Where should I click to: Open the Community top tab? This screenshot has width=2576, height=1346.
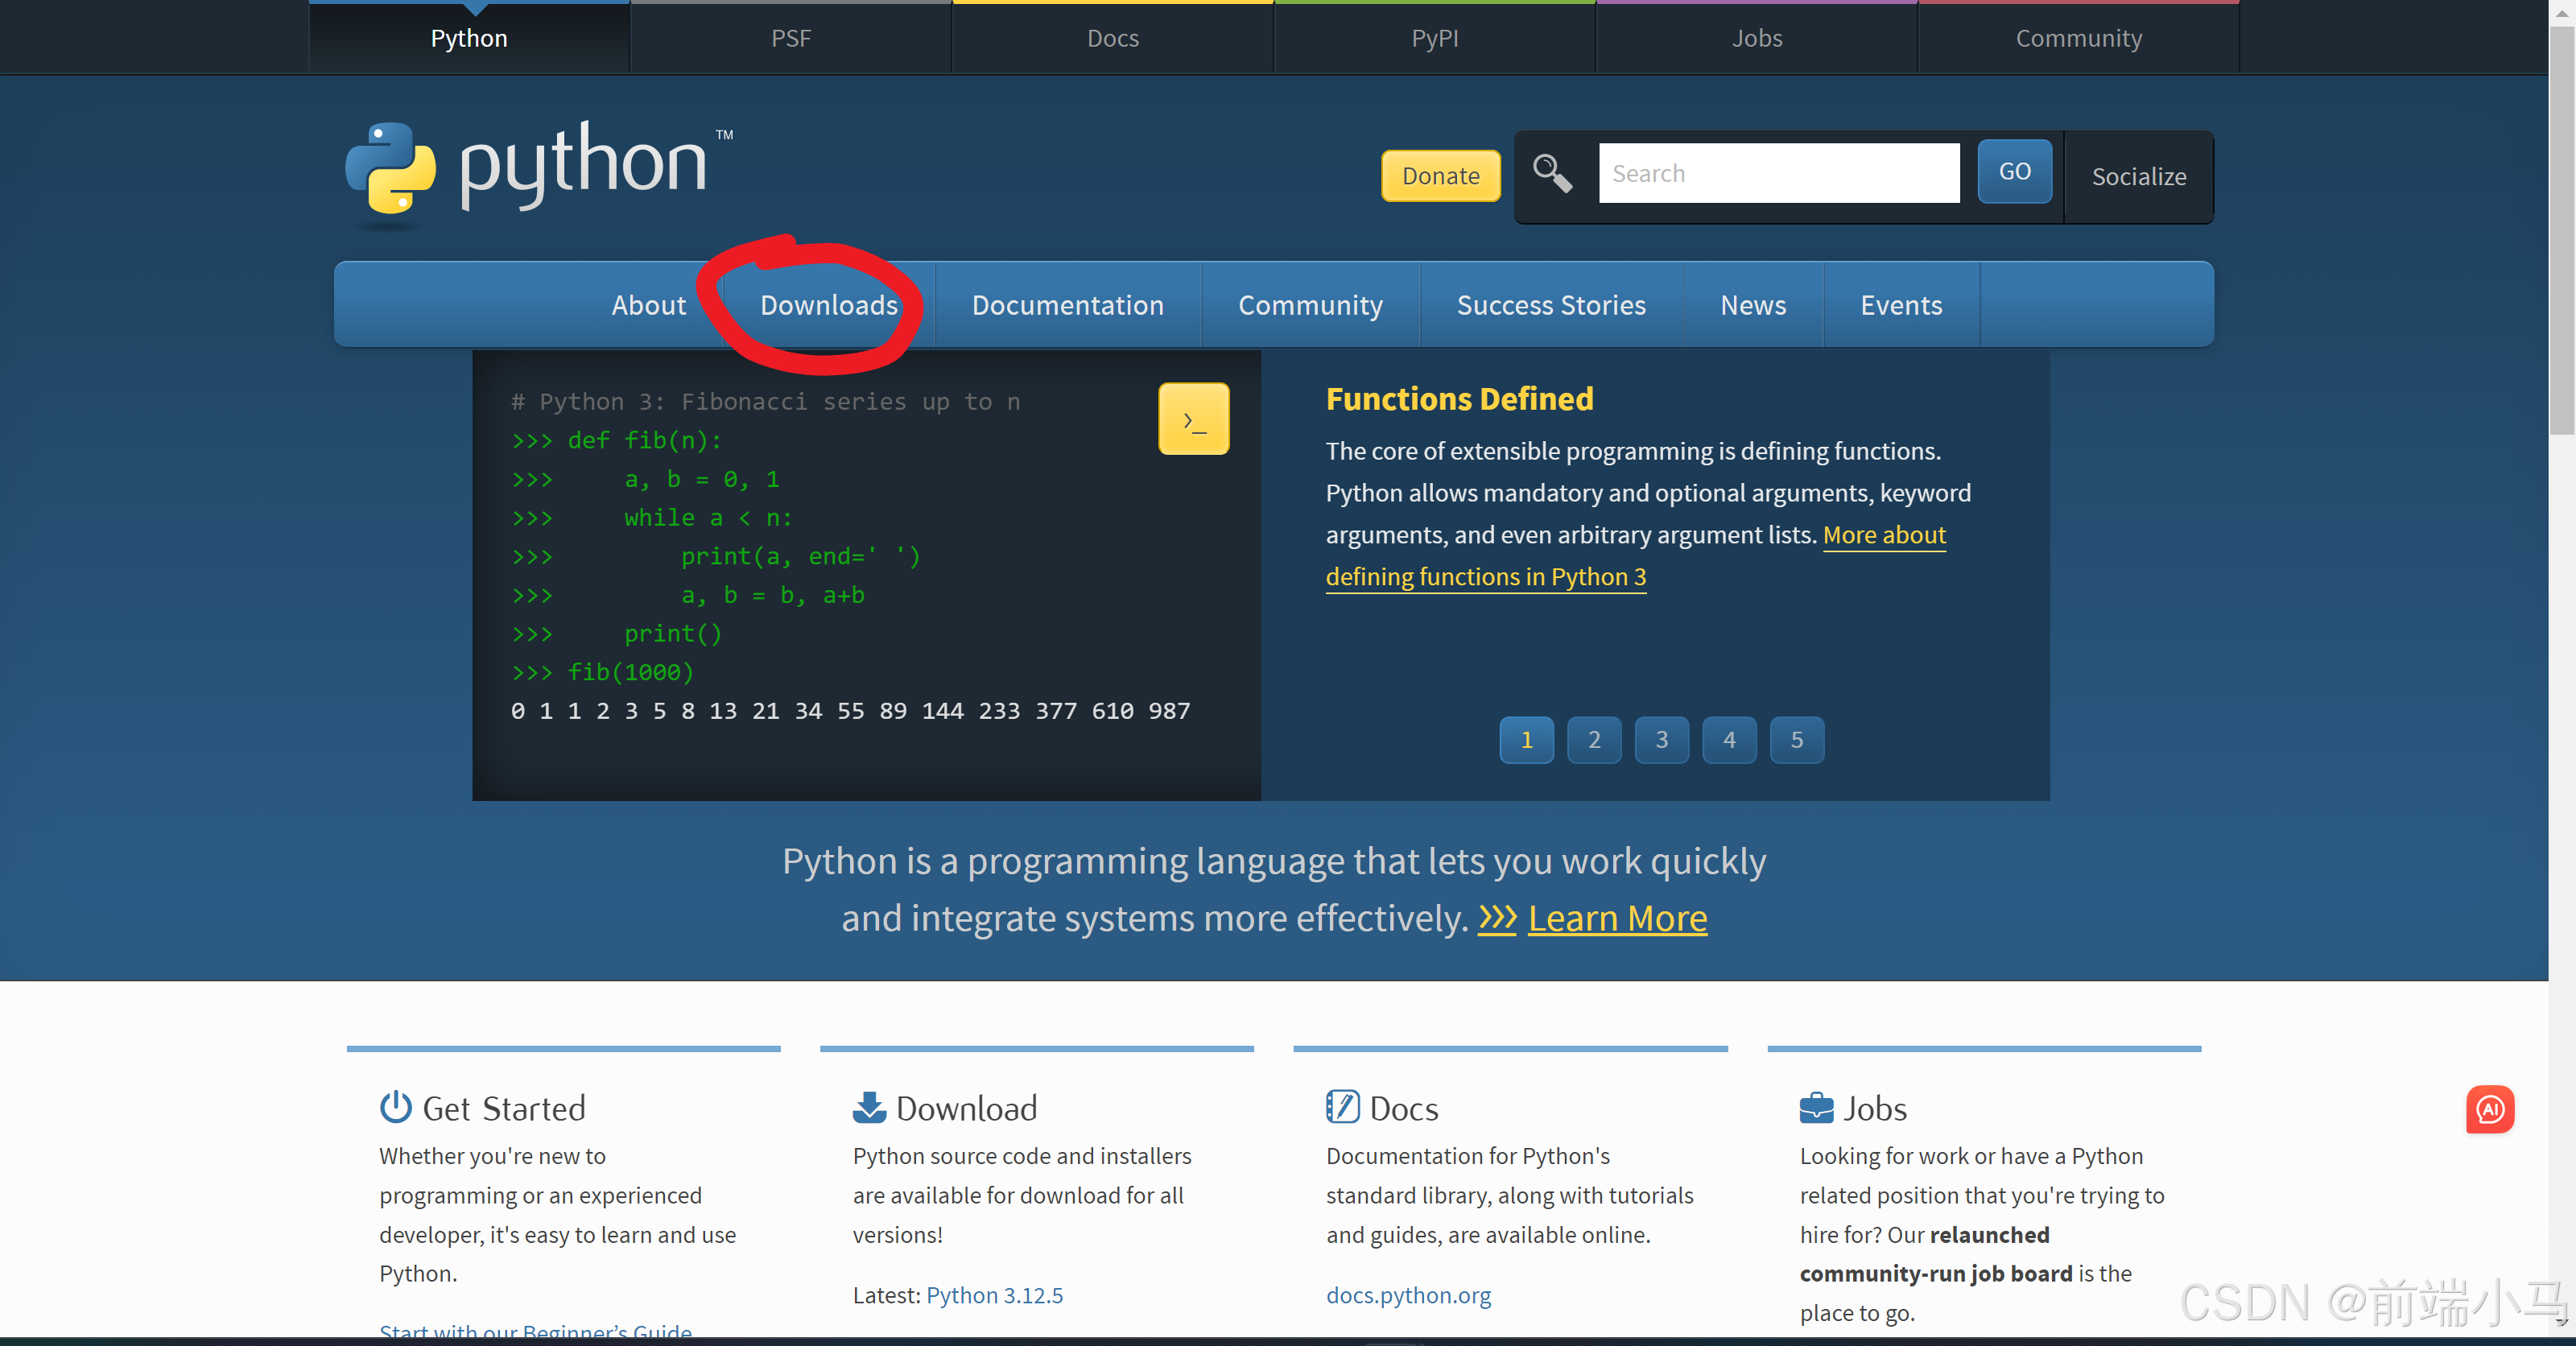point(2079,38)
